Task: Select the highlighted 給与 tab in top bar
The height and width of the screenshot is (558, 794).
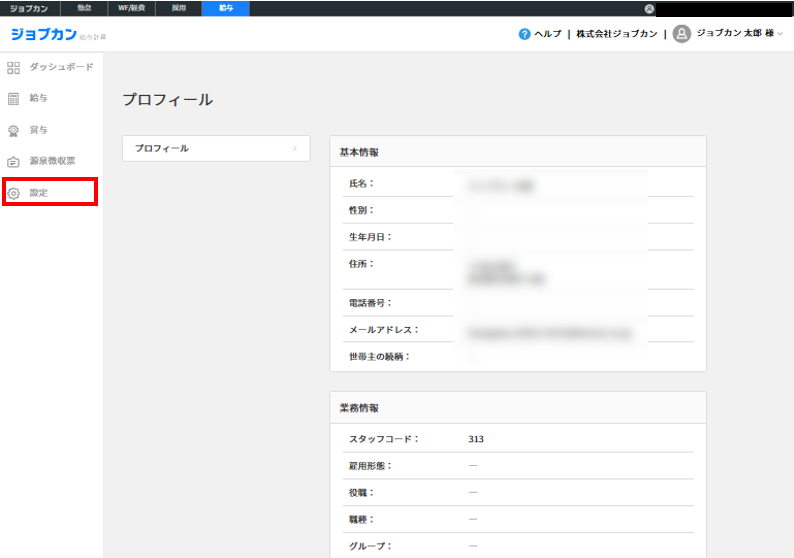Action: tap(225, 8)
